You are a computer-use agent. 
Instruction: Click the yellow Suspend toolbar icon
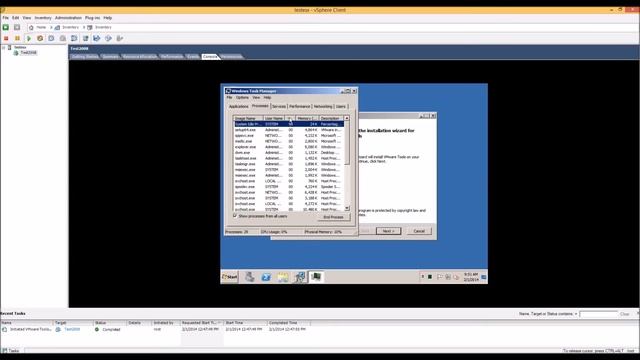17,38
